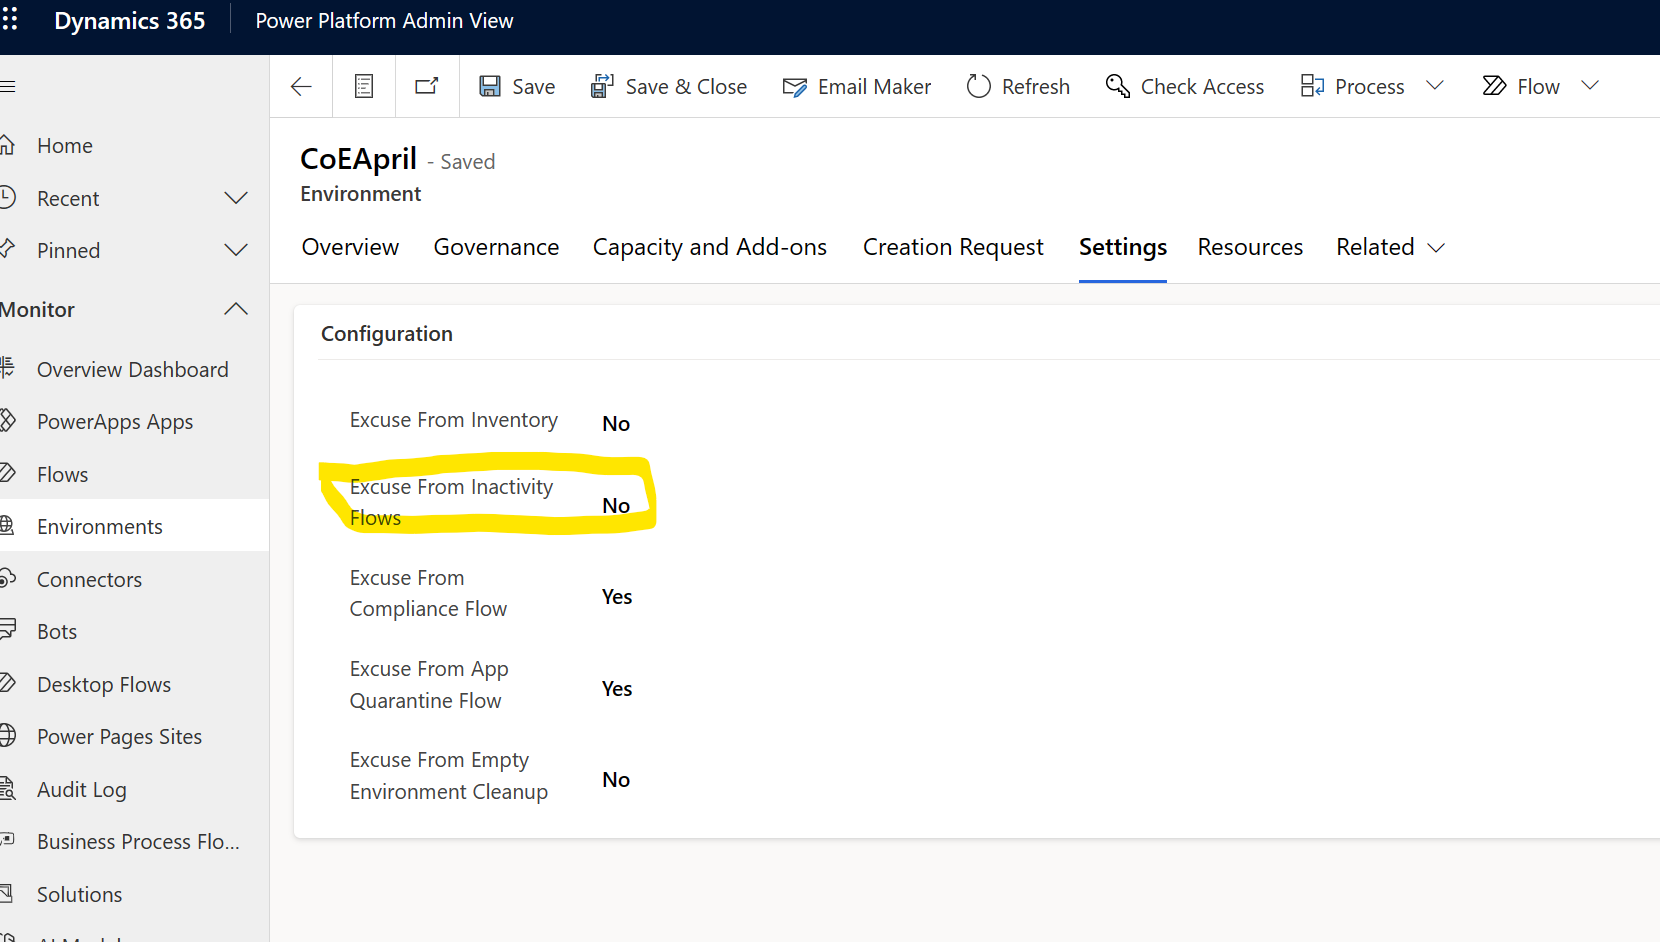The image size is (1660, 942).
Task: Open Flows from the sidebar
Action: 62,473
